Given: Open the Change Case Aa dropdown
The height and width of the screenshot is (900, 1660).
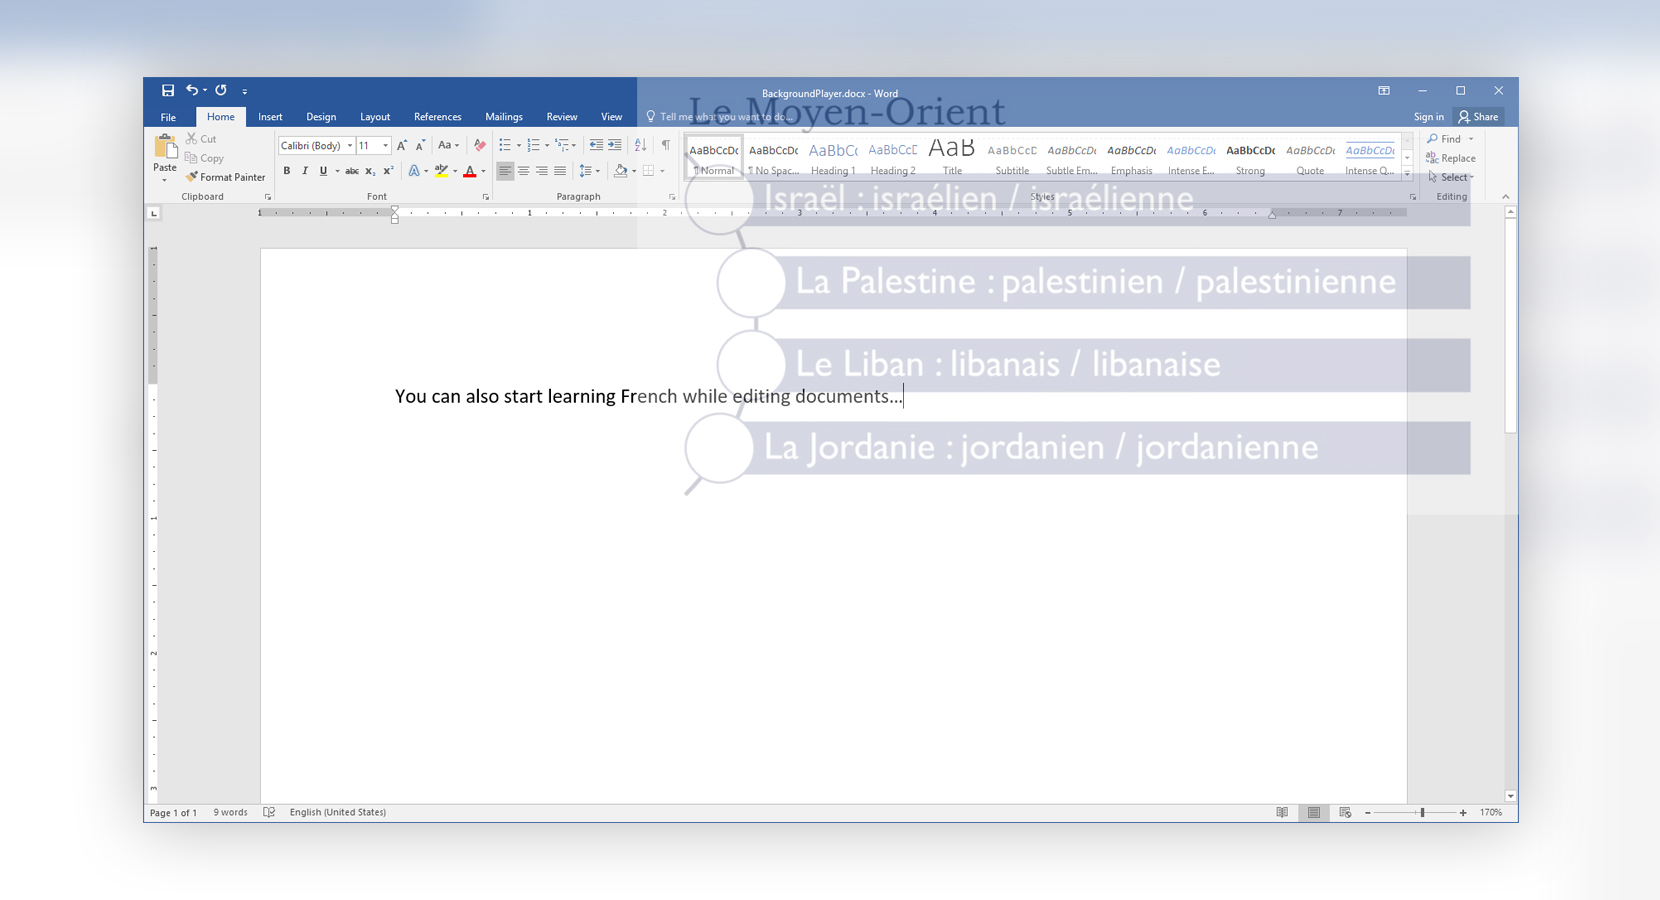Looking at the screenshot, I should (x=448, y=146).
